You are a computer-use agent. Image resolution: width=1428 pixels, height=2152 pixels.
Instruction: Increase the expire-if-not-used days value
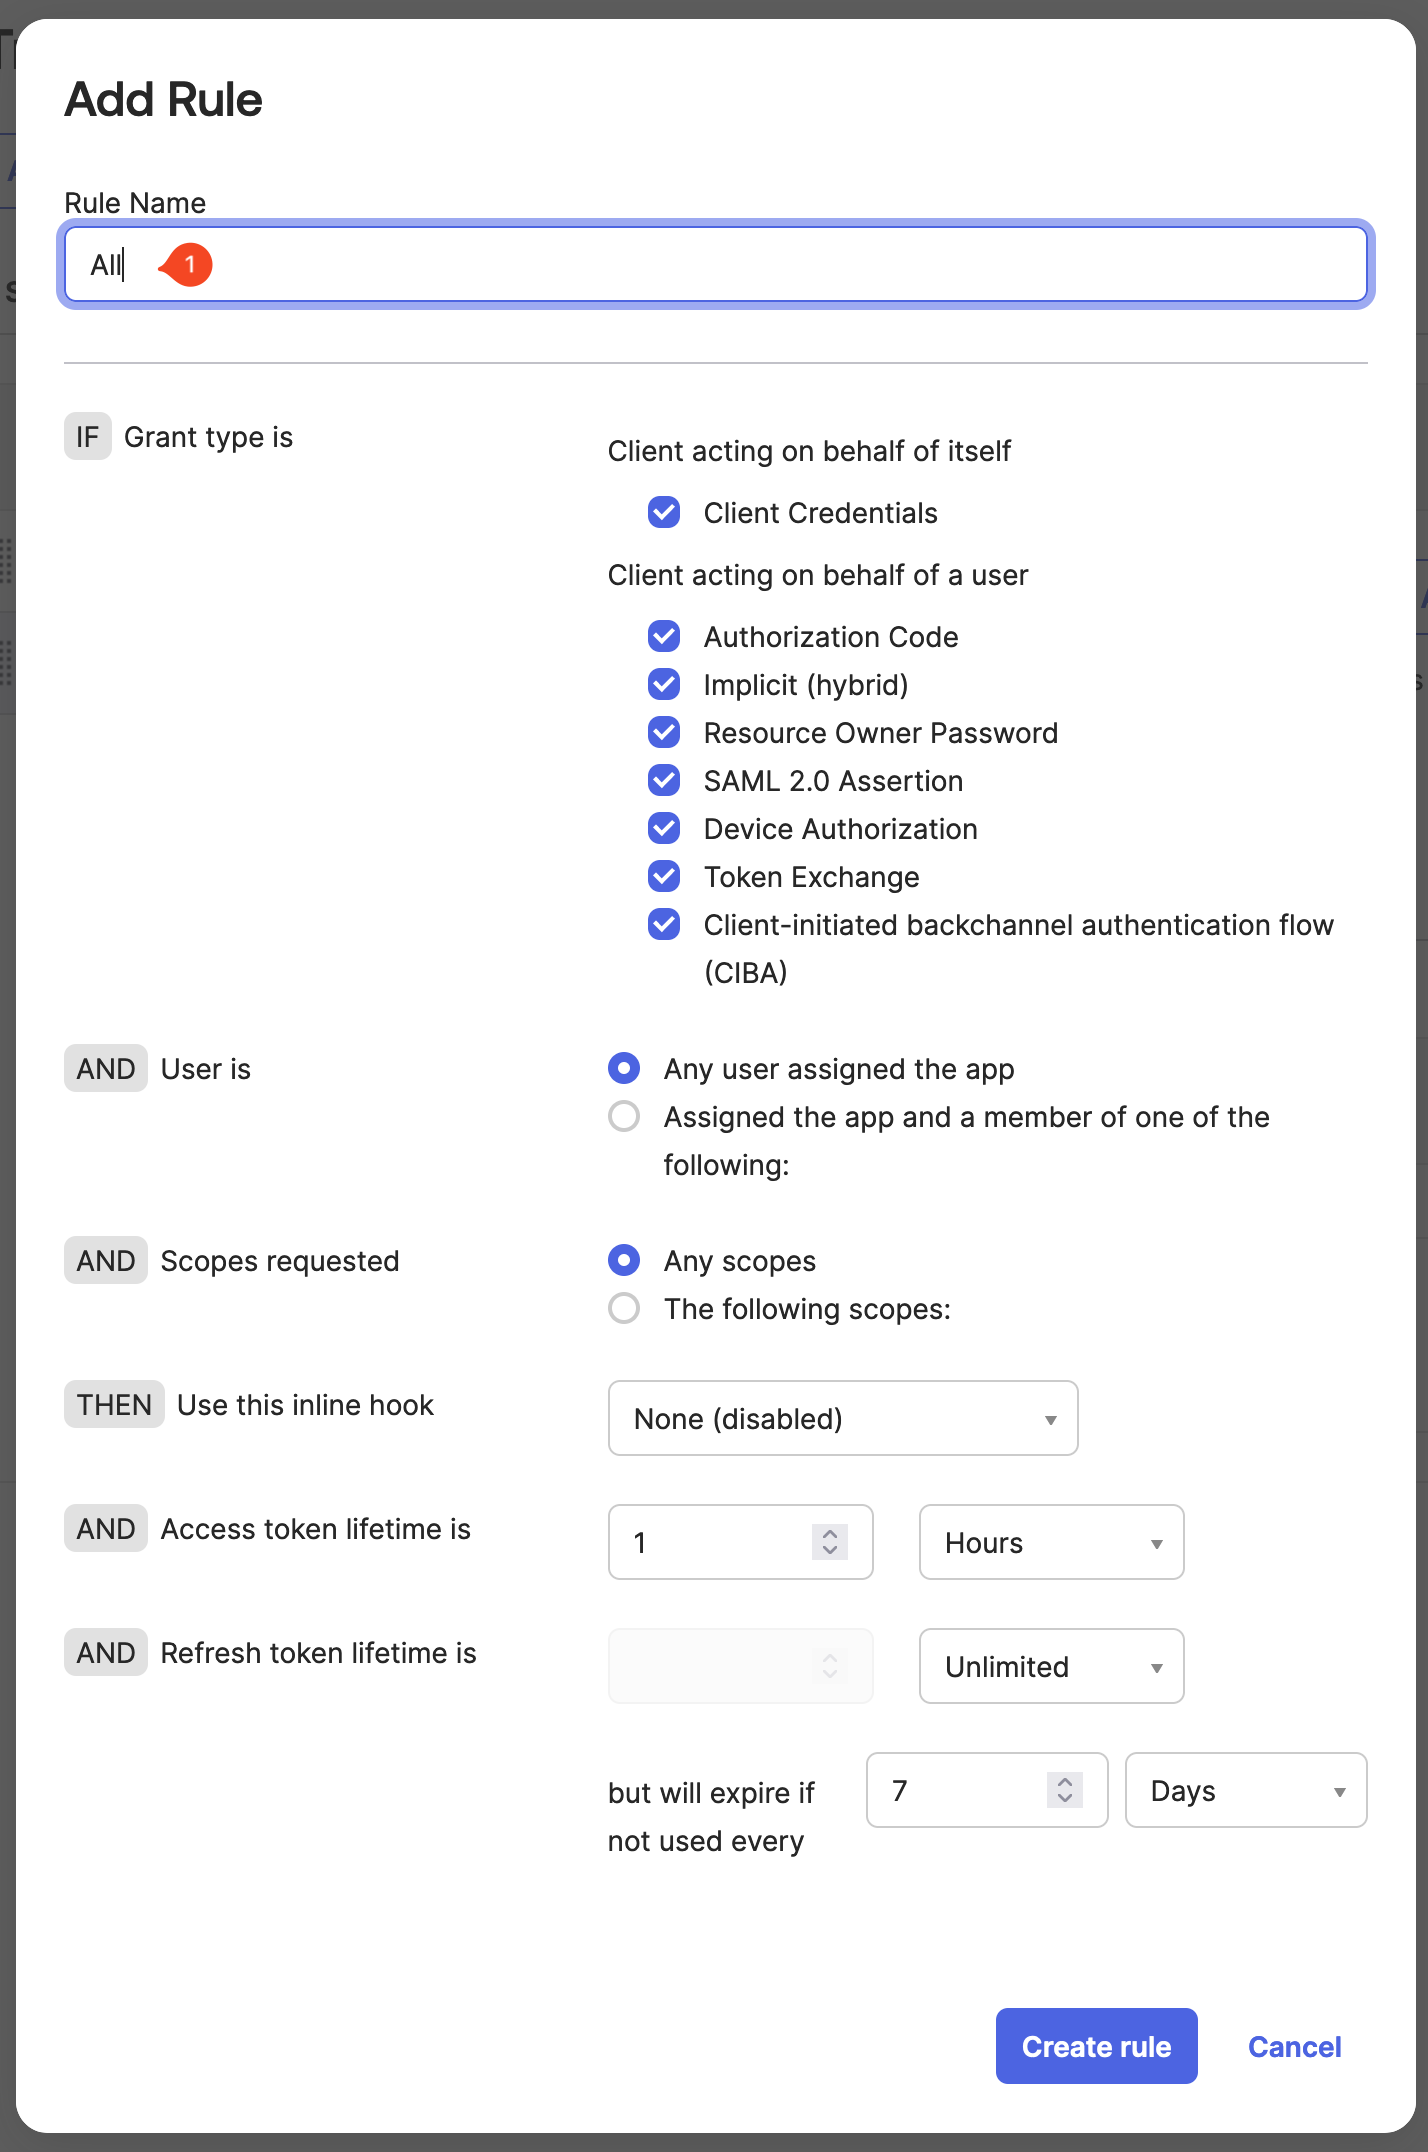pyautogui.click(x=1064, y=1782)
